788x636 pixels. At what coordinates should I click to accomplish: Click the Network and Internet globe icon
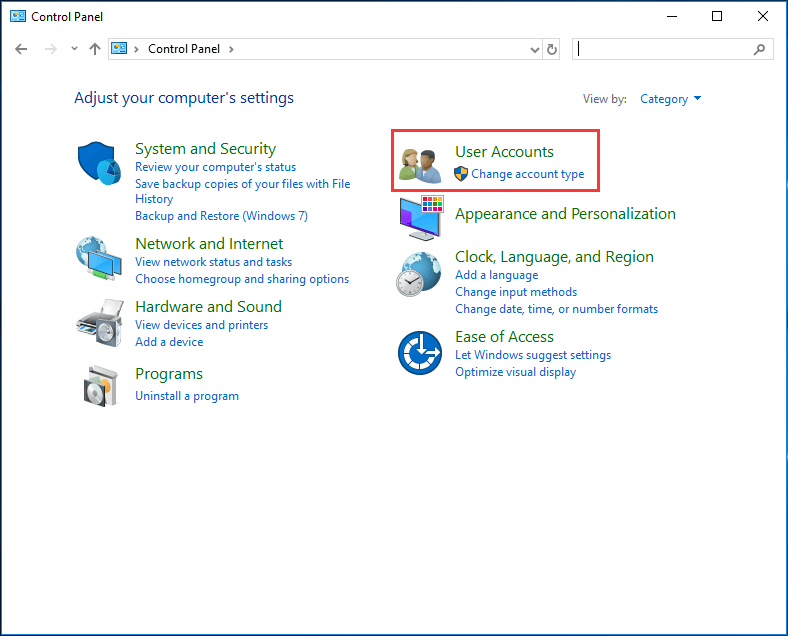click(99, 258)
